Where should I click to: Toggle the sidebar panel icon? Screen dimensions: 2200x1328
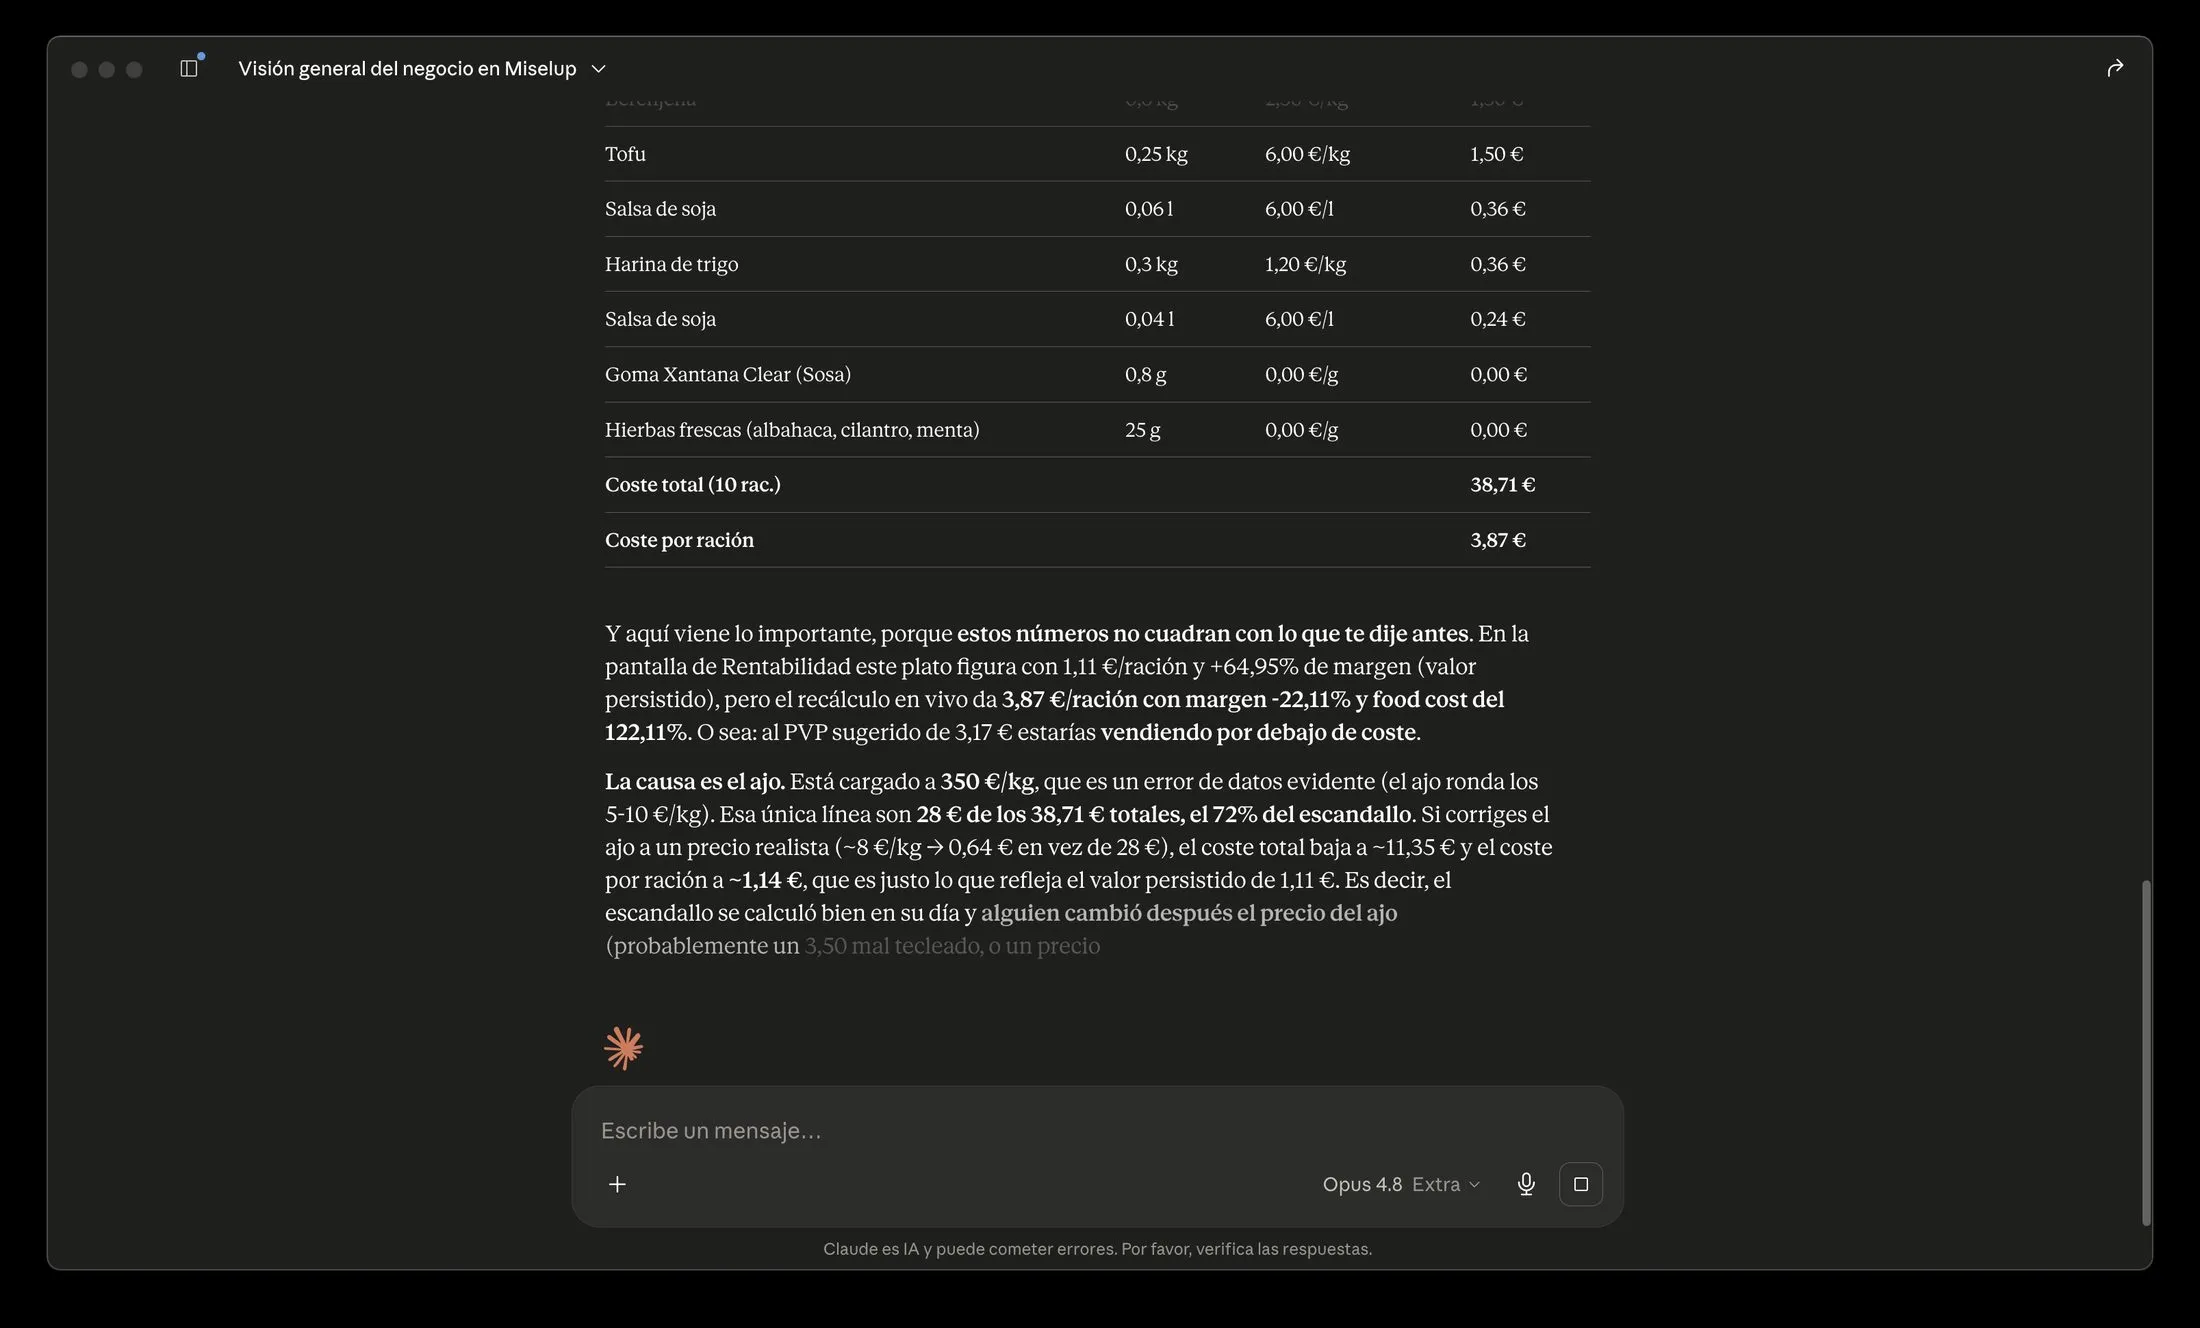189,68
